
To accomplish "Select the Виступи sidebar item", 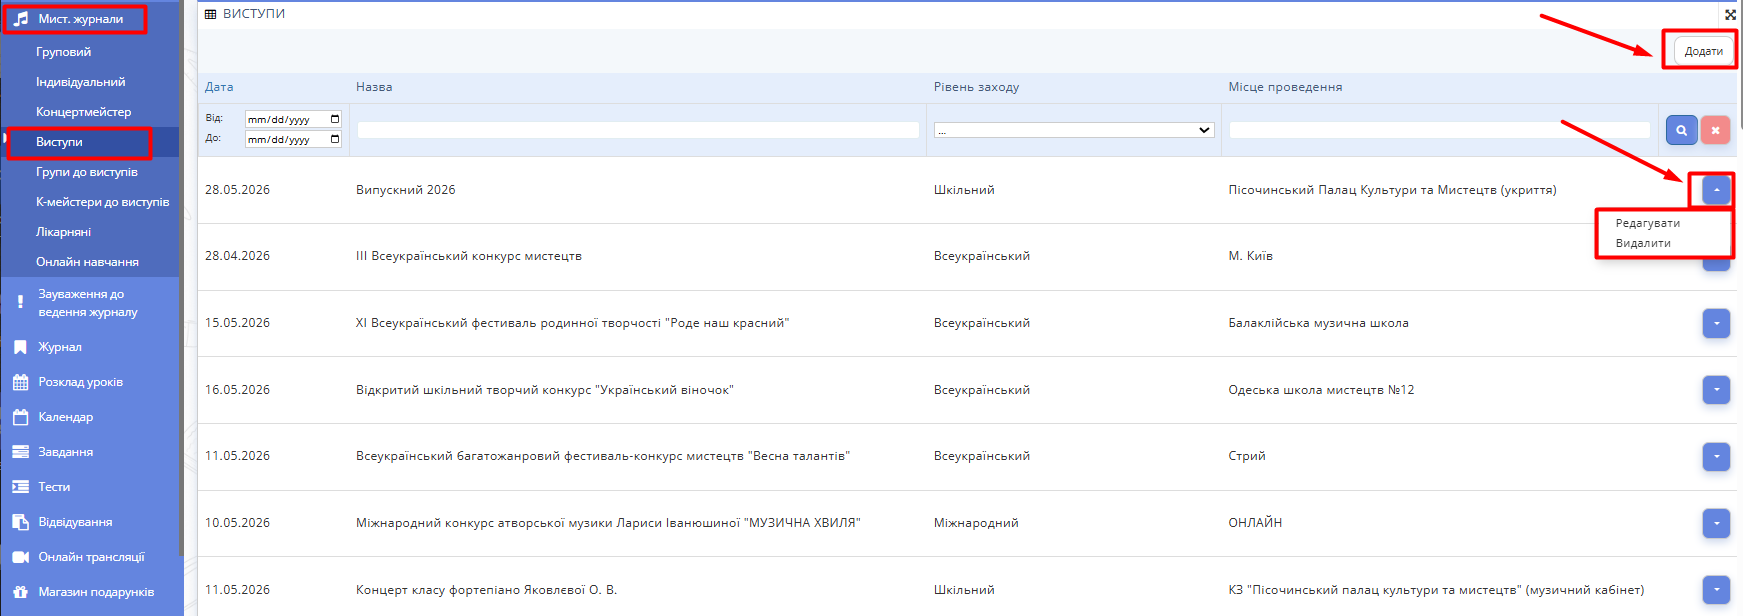I will tap(60, 142).
